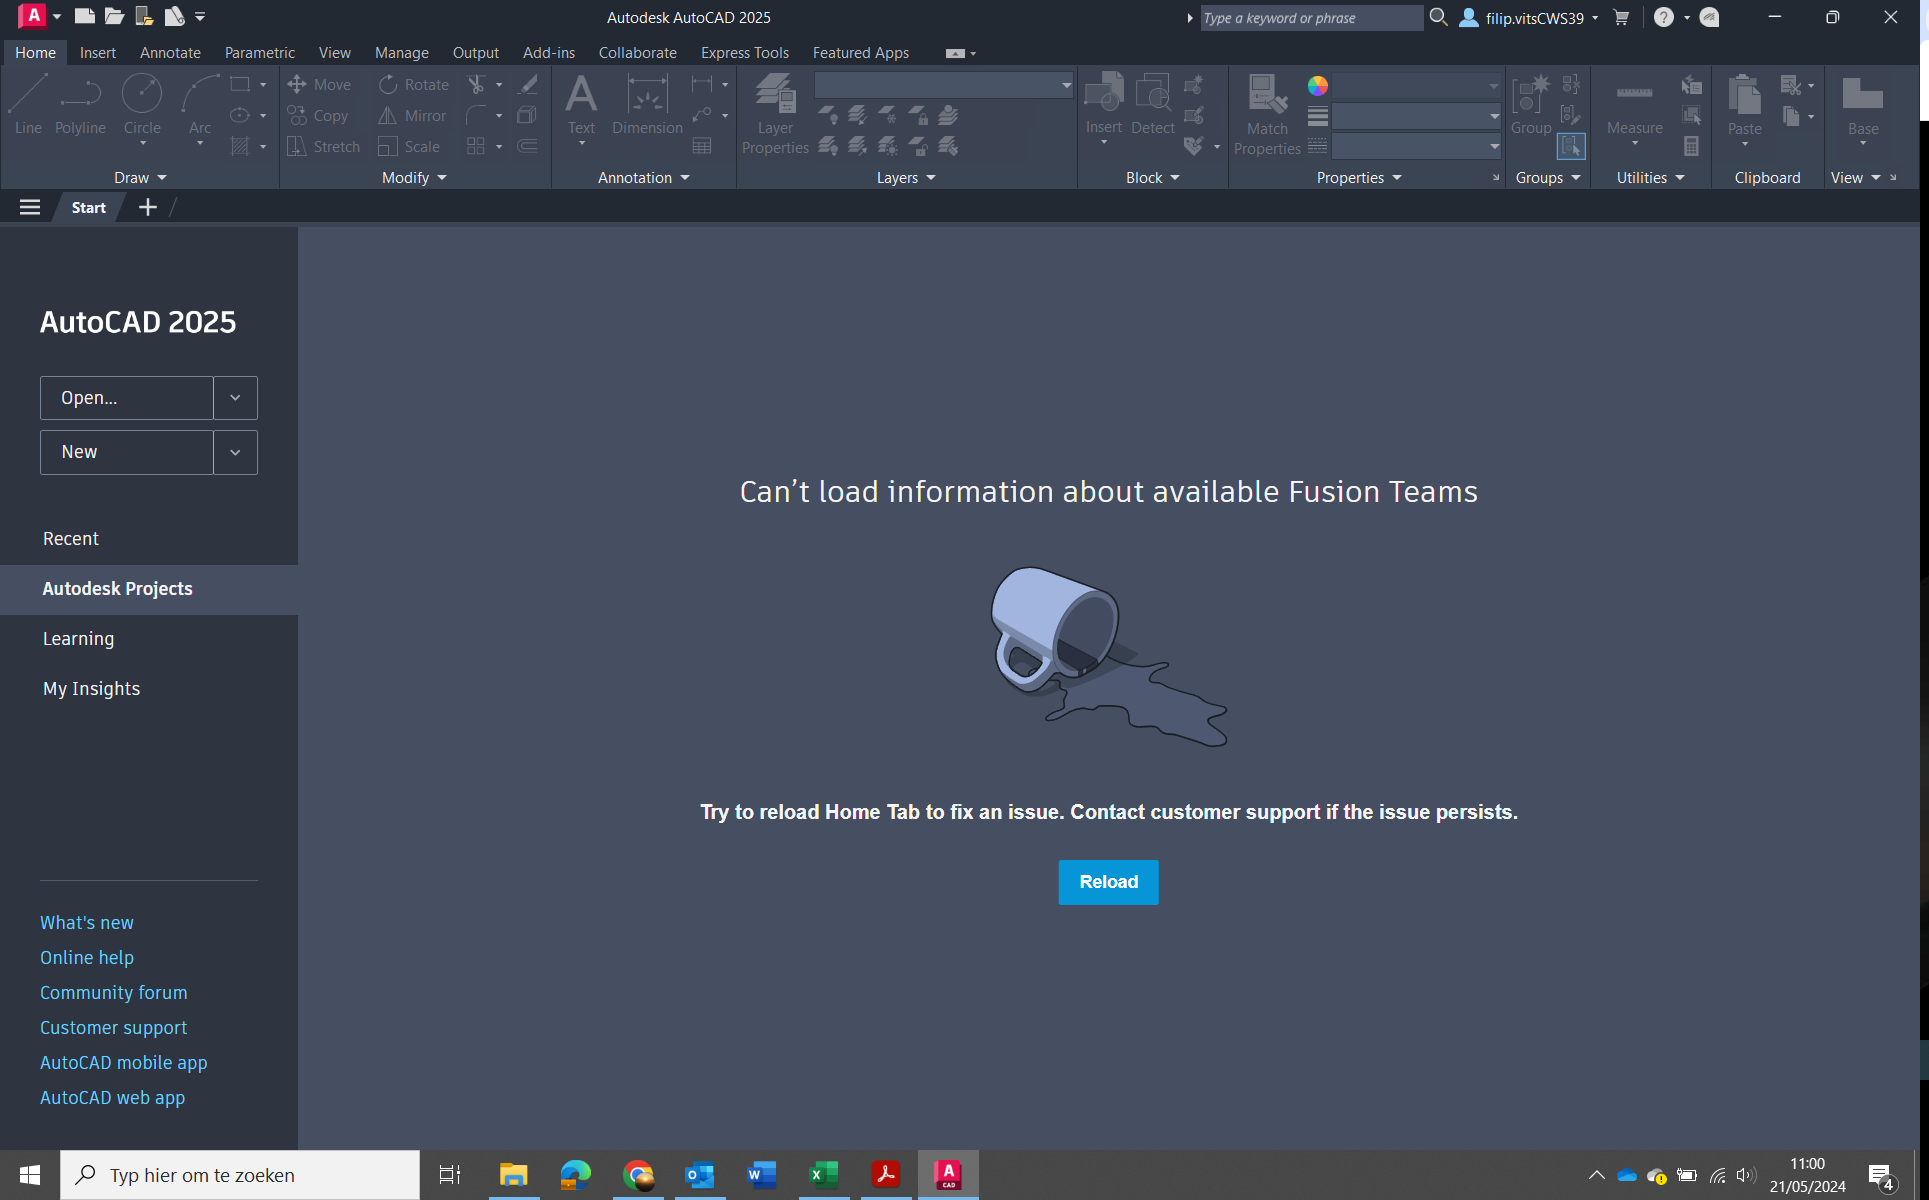
Task: Open the Dimension annotation tool
Action: (x=647, y=104)
